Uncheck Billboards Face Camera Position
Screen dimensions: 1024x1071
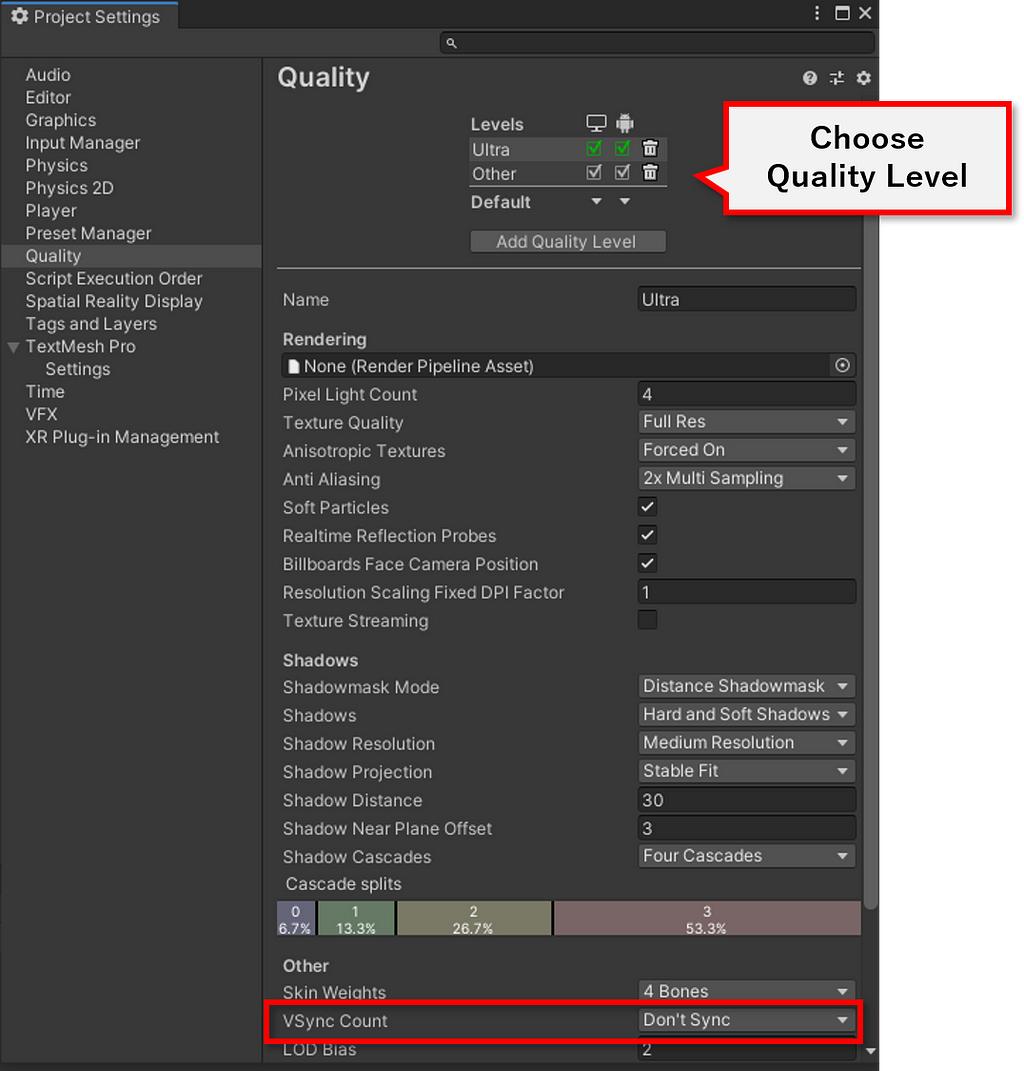(x=648, y=564)
